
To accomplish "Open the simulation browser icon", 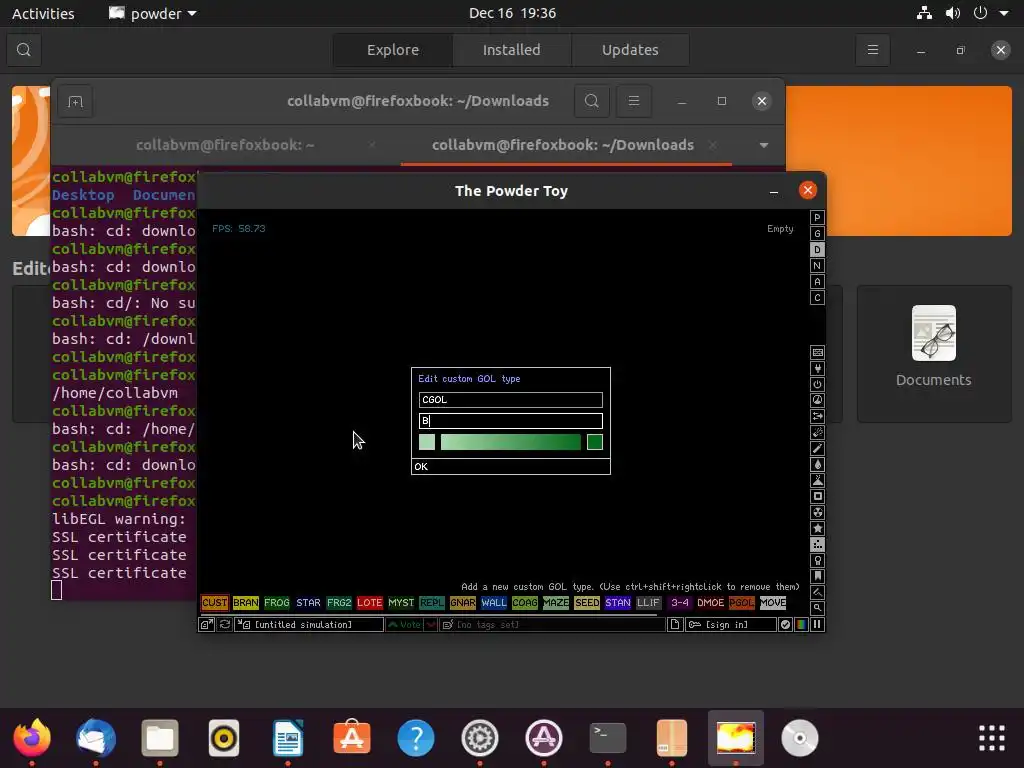I will 206,625.
